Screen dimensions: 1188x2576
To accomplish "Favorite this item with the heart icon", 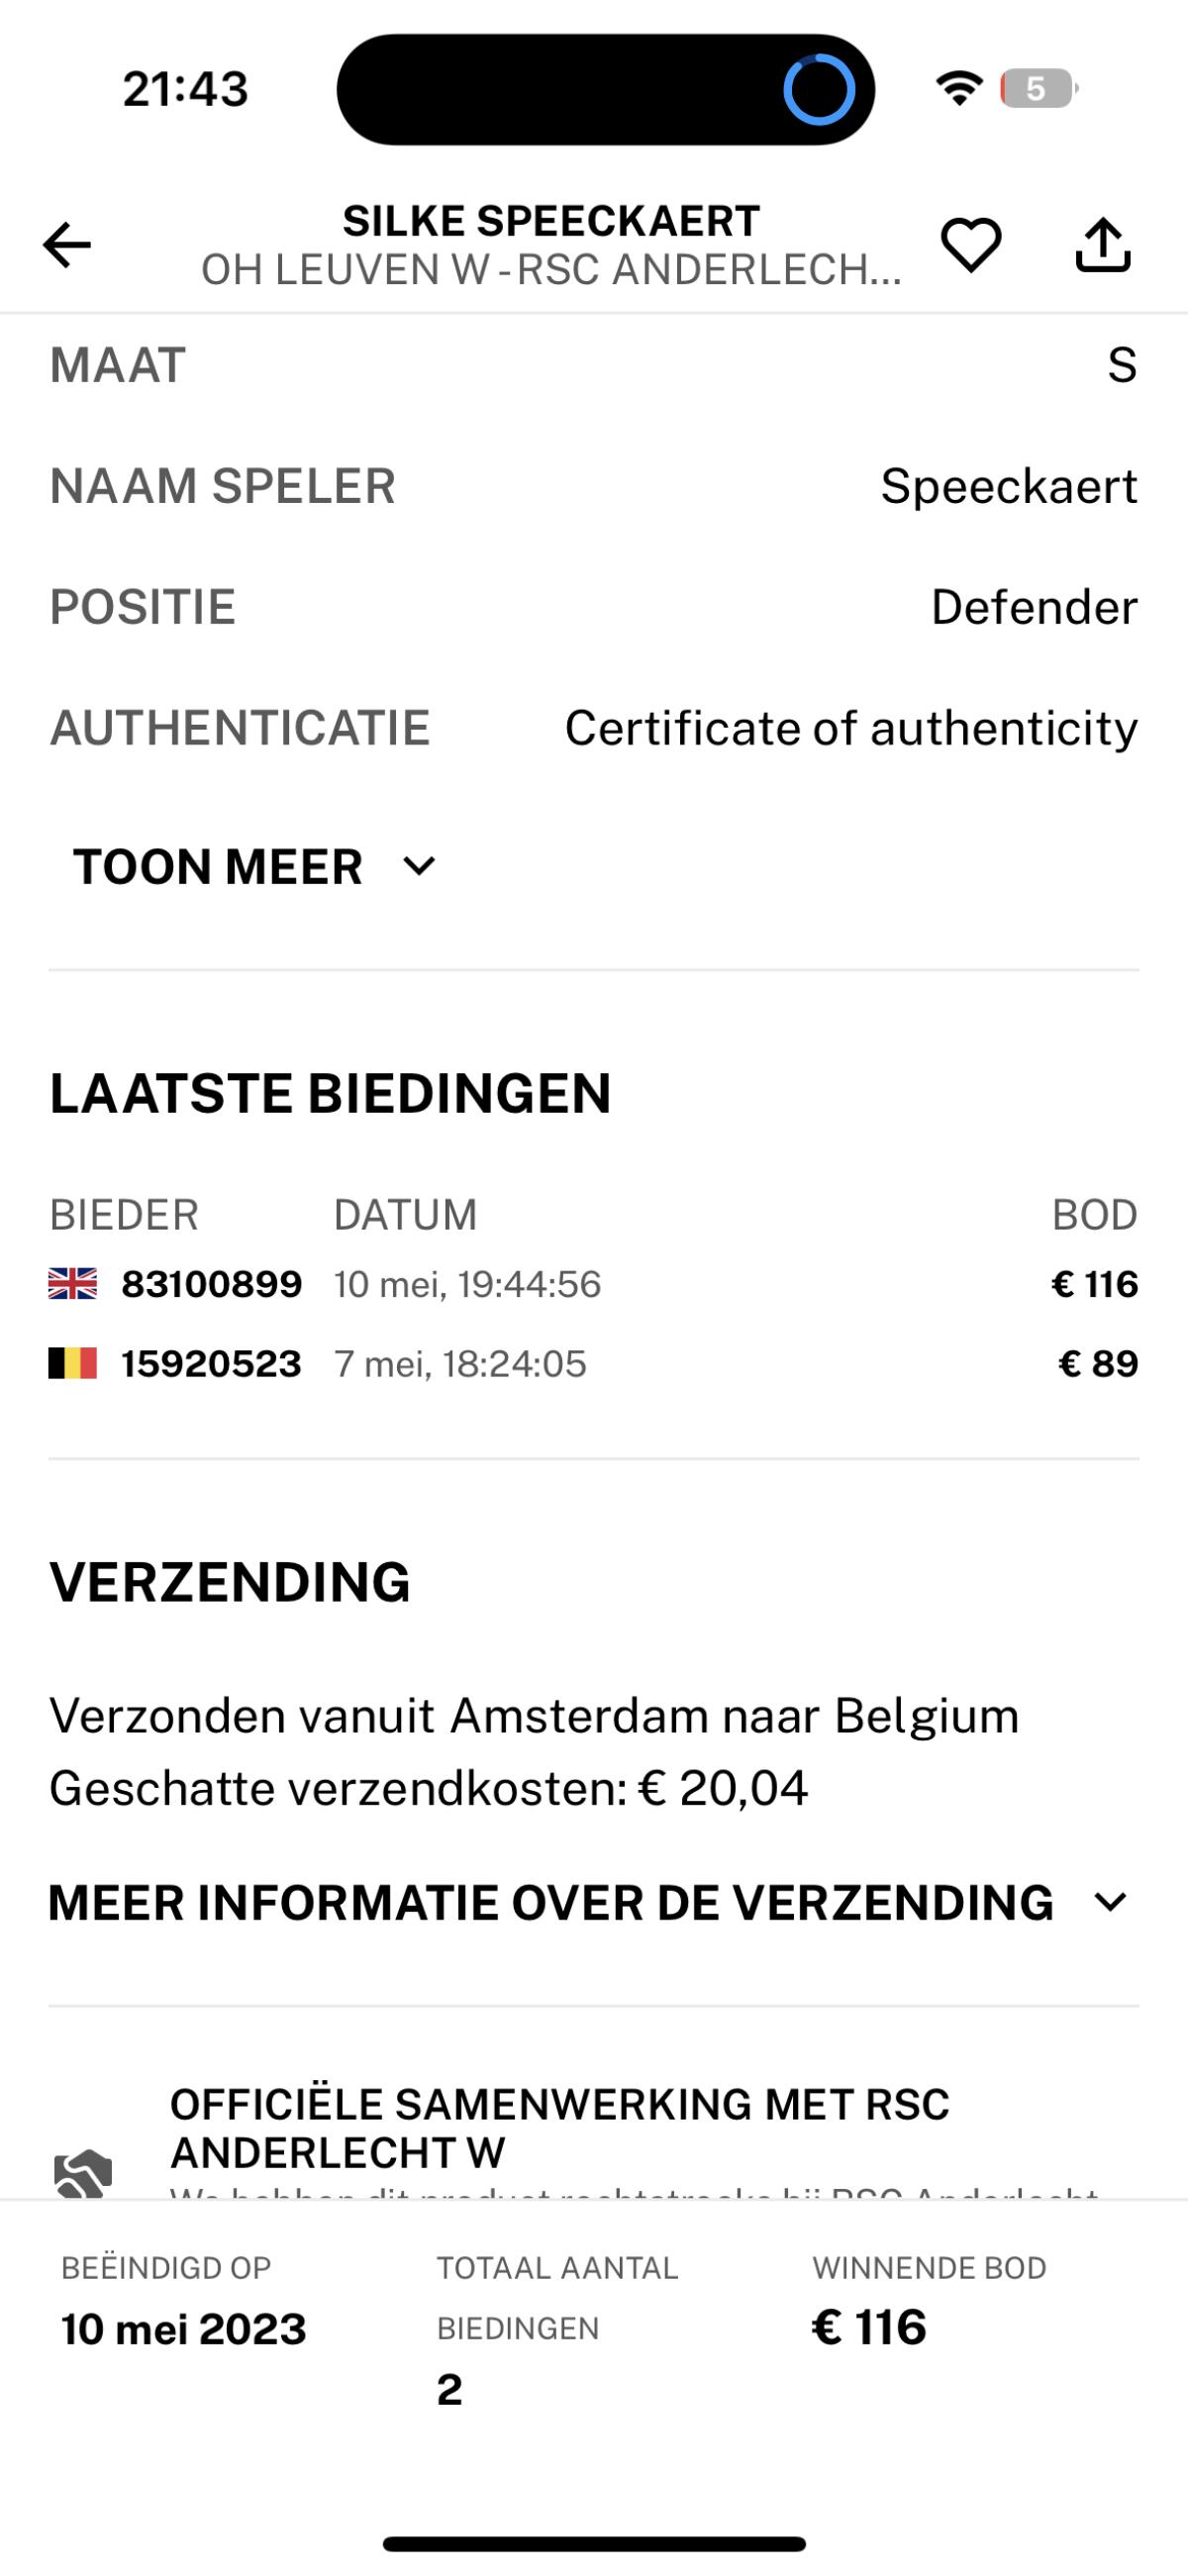I will (970, 245).
